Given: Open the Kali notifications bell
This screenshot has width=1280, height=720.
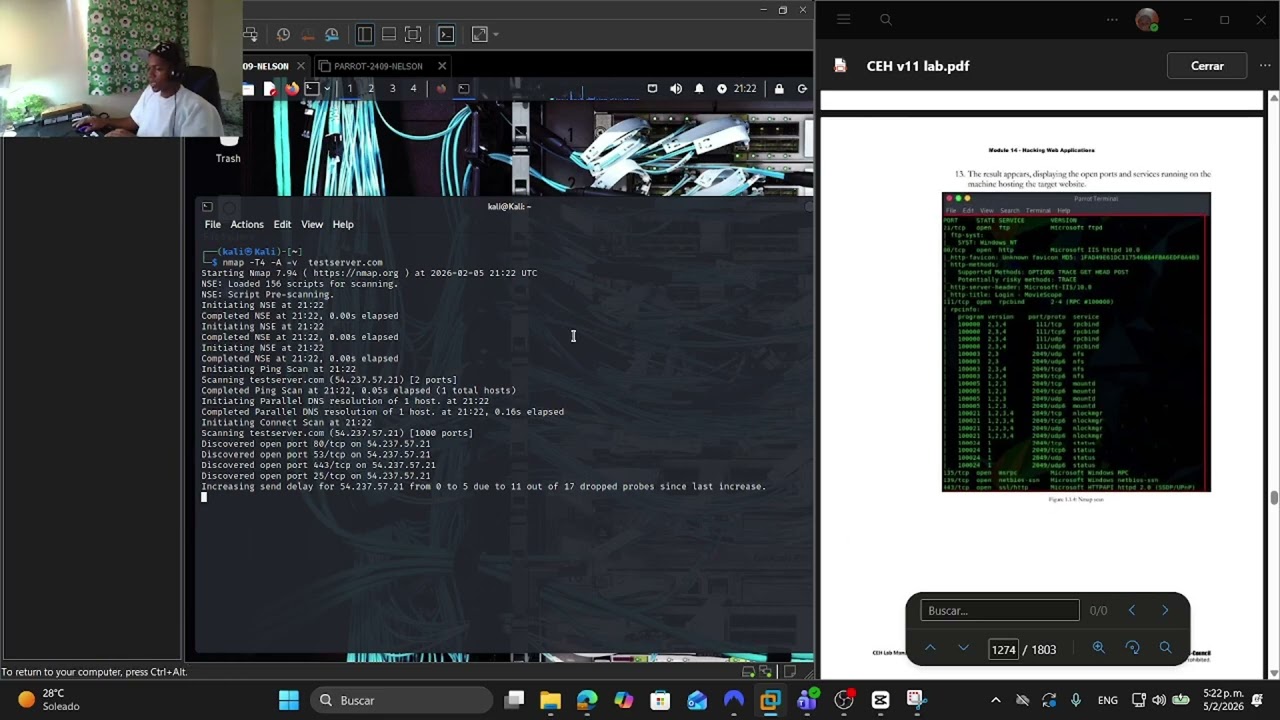Looking at the screenshot, I should [x=699, y=89].
